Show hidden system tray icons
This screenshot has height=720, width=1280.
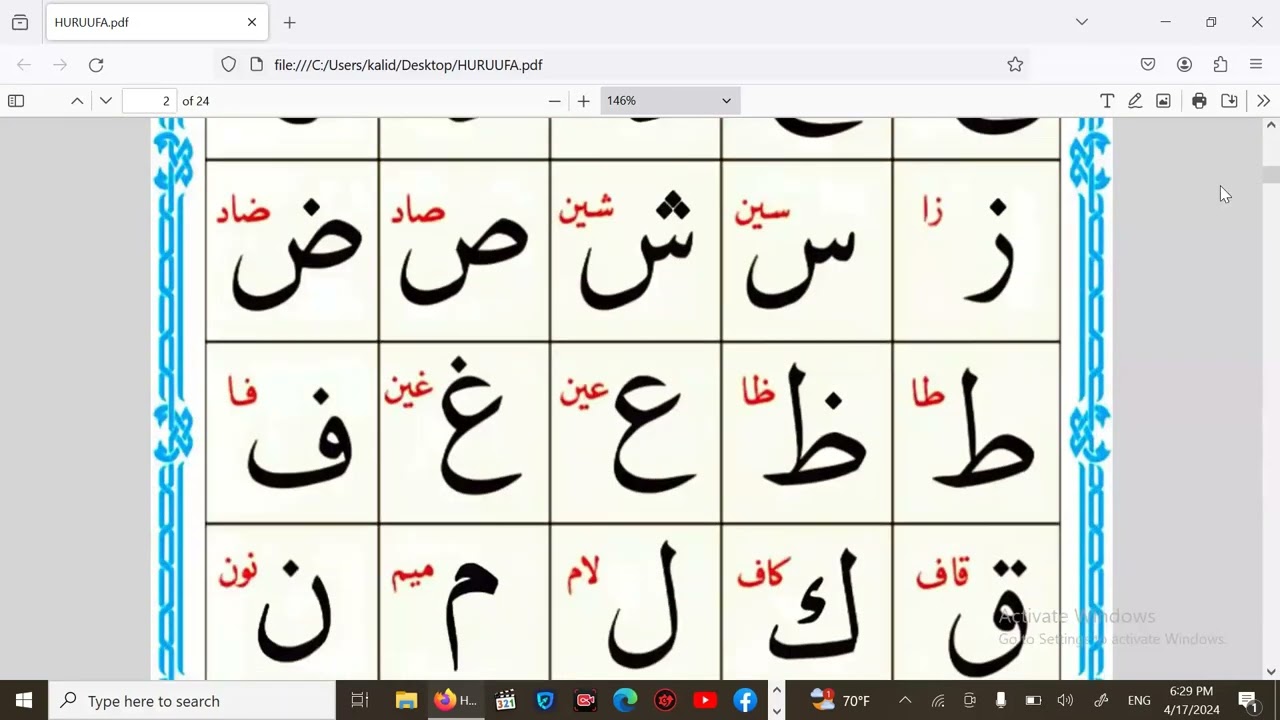click(x=905, y=701)
